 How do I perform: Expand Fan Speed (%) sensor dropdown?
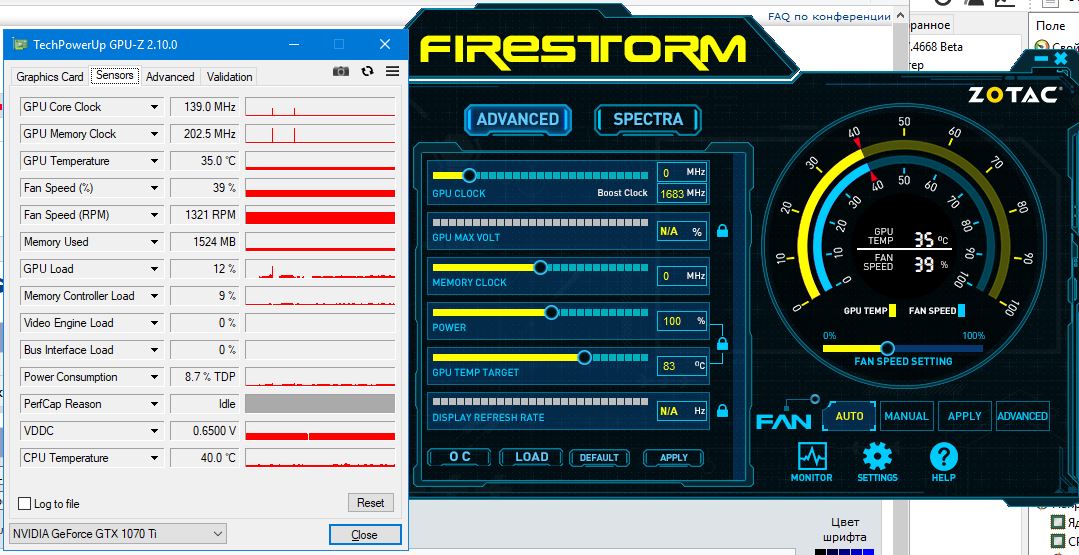[154, 188]
